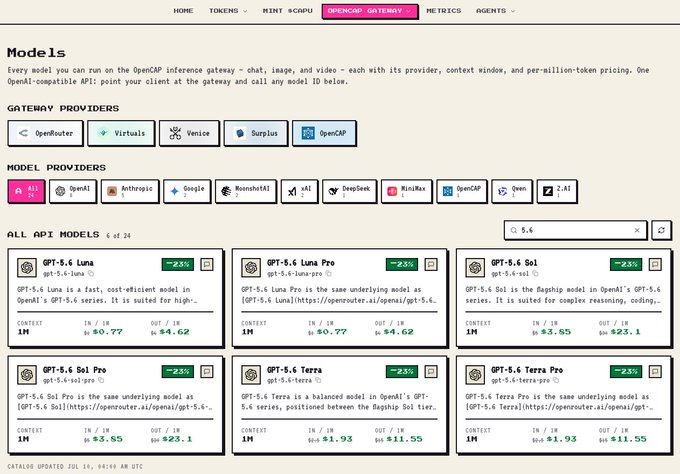680x474 pixels.
Task: Filter models by DeepSeek provider
Action: (350, 191)
